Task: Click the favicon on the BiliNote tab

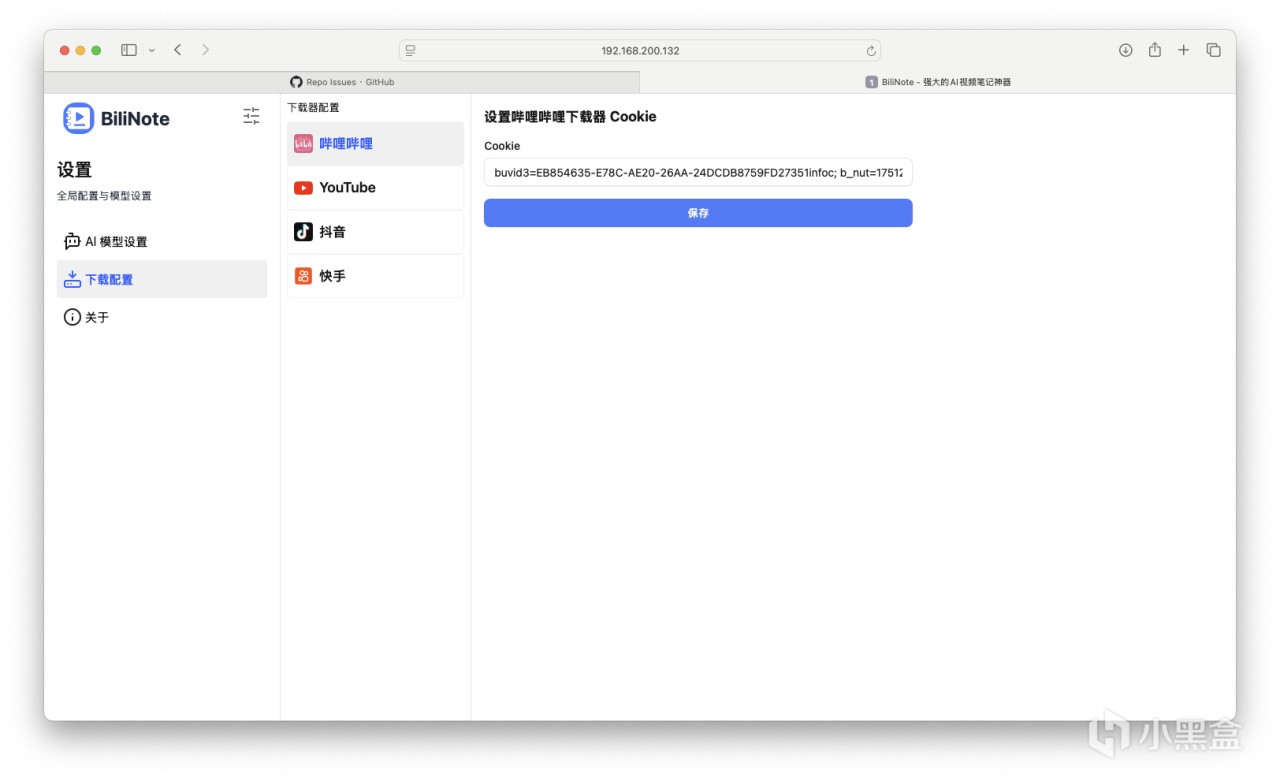Action: pos(871,82)
